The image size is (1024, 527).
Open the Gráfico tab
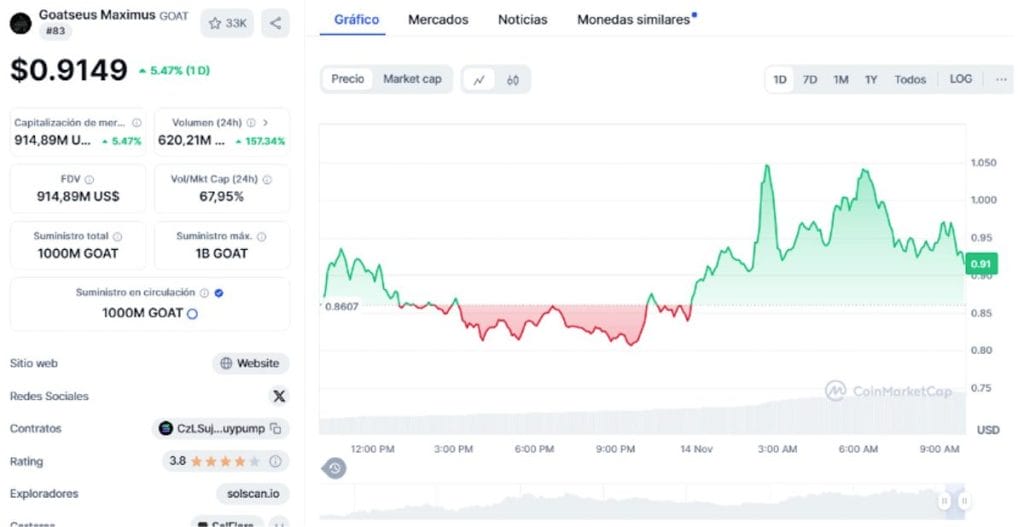click(x=357, y=20)
